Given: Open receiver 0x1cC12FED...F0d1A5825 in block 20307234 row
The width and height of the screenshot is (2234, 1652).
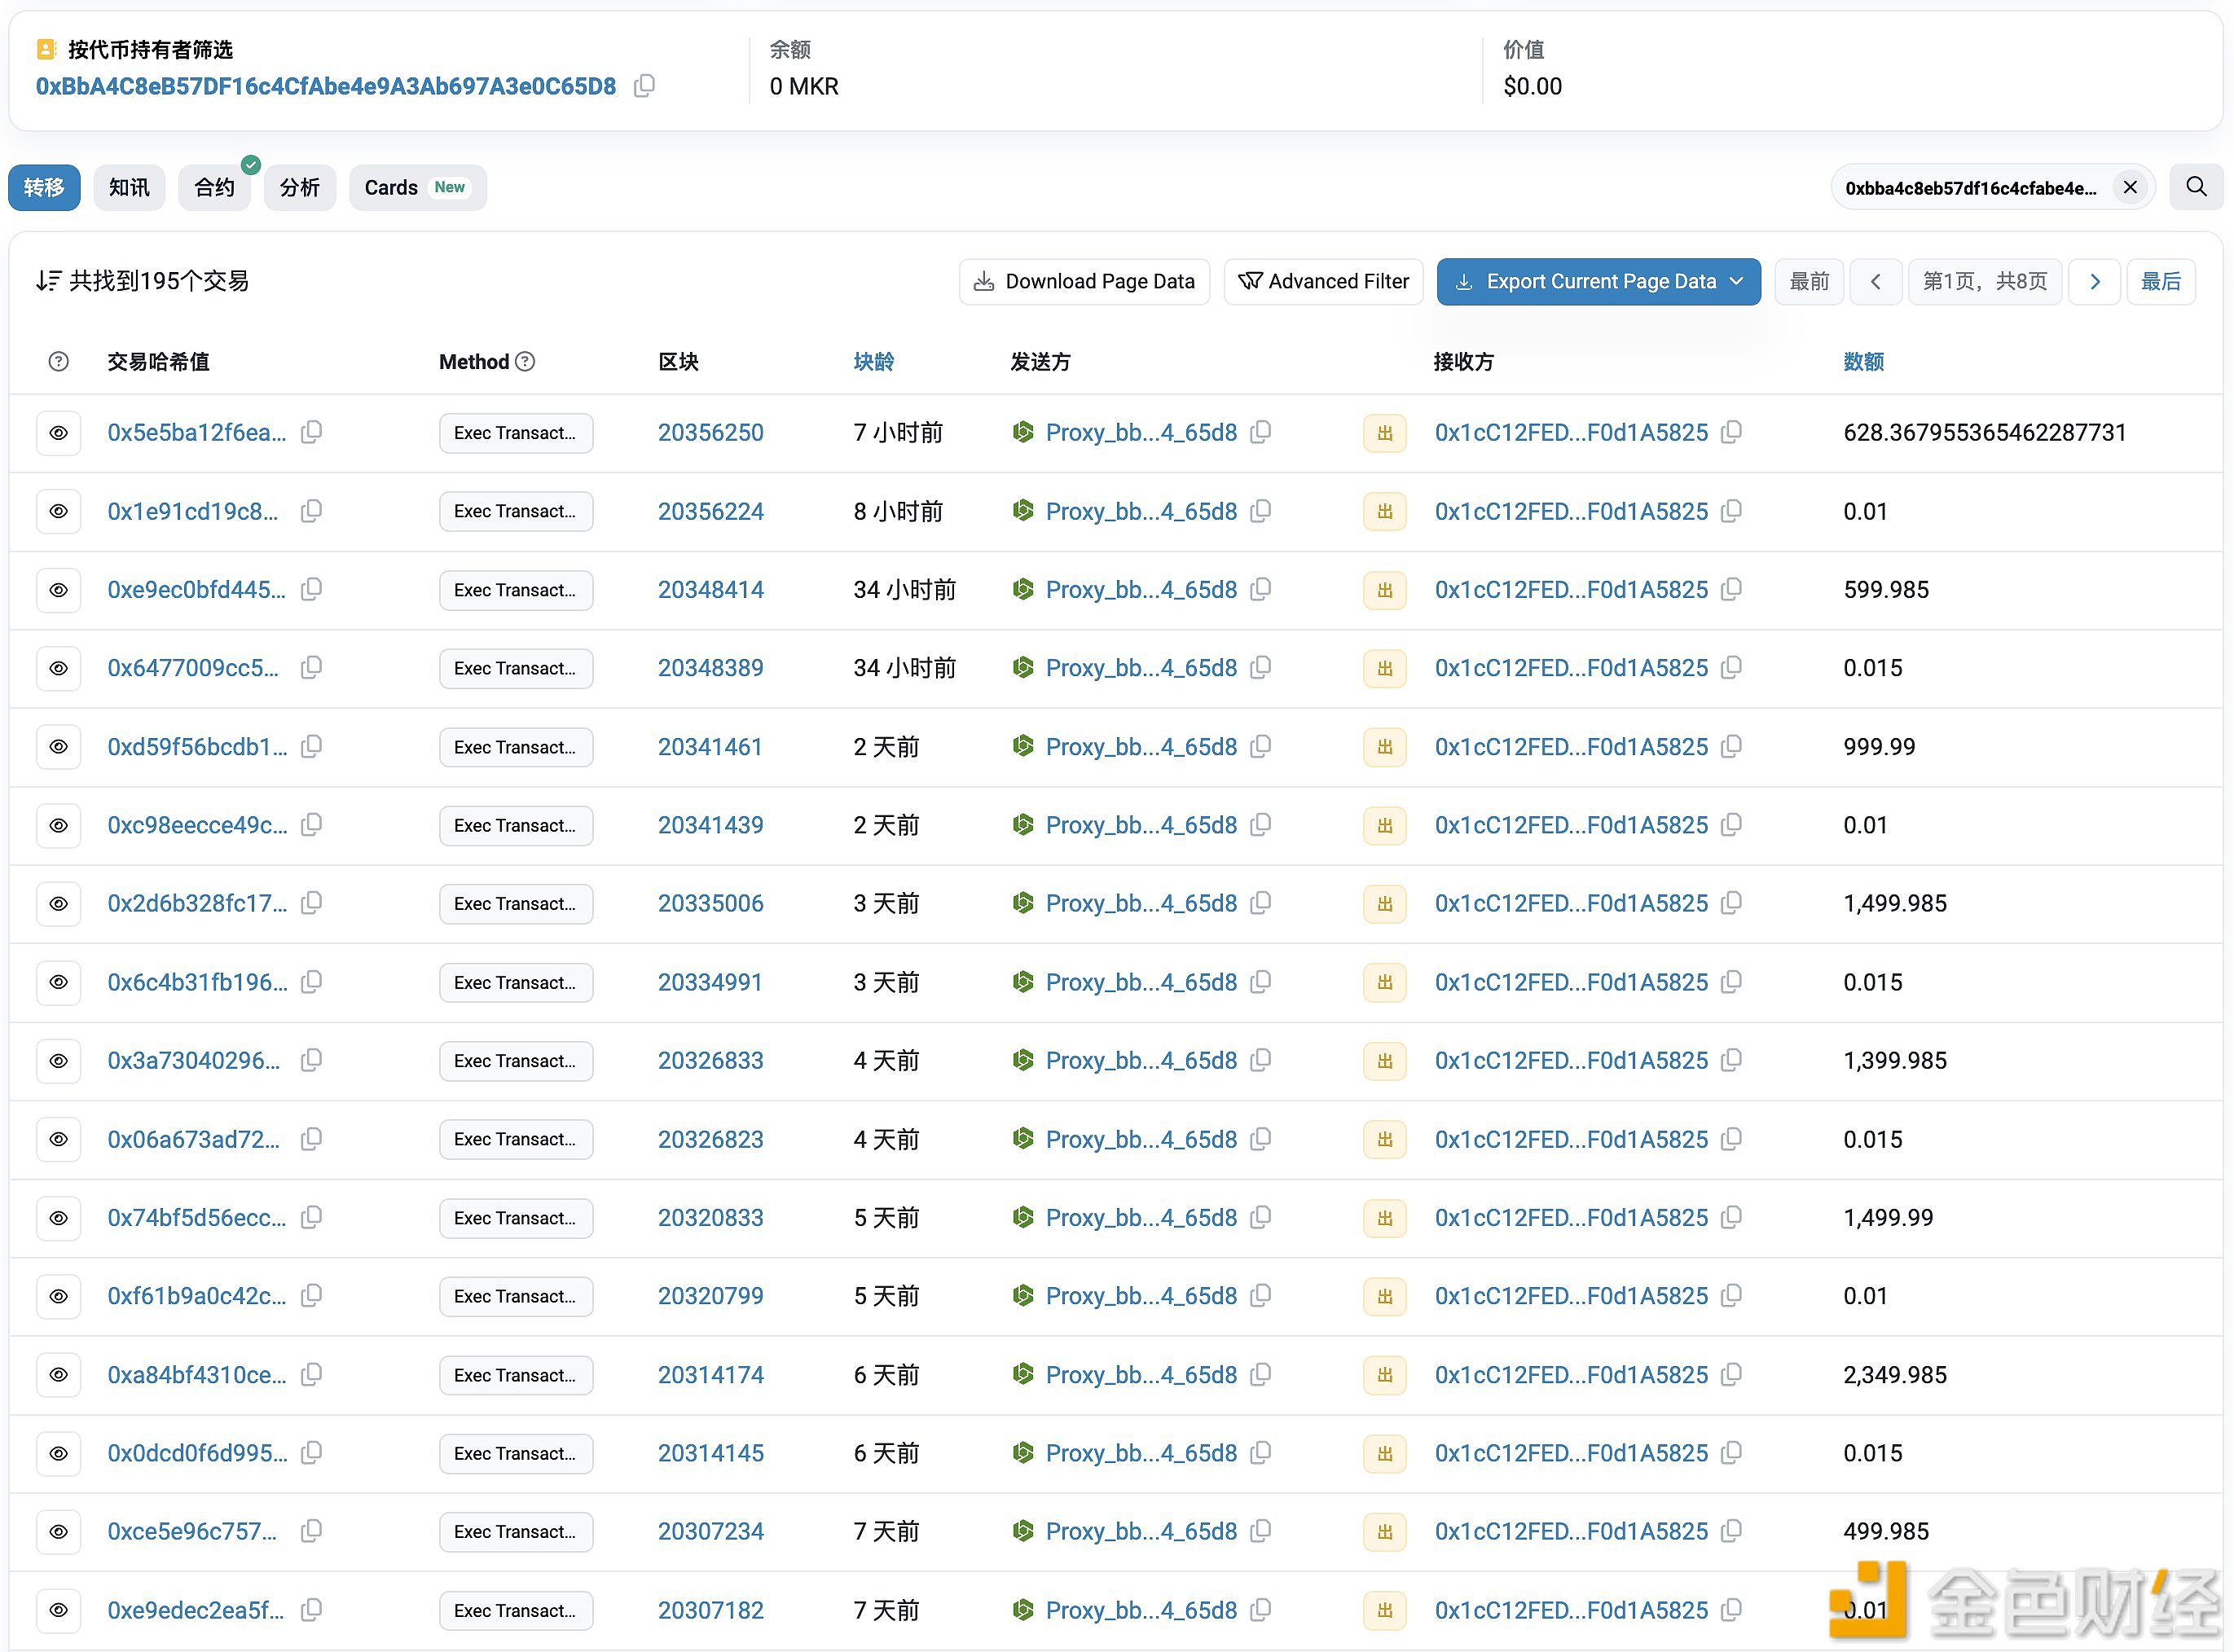Looking at the screenshot, I should point(1571,1531).
